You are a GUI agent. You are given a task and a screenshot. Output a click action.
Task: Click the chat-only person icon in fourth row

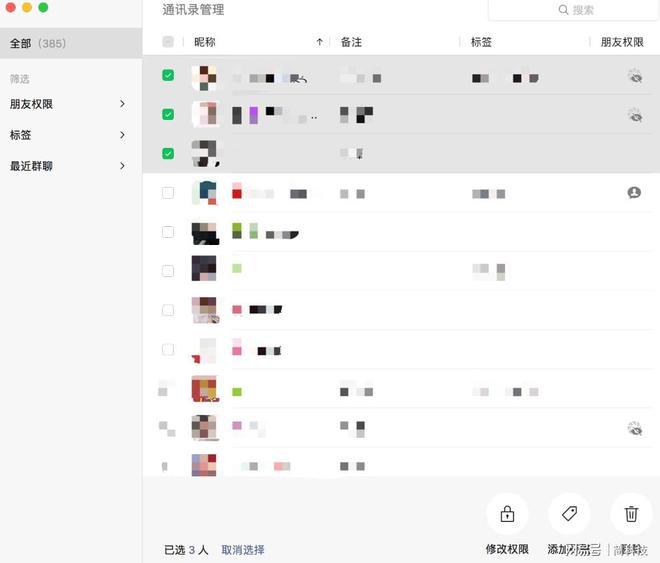coord(634,193)
